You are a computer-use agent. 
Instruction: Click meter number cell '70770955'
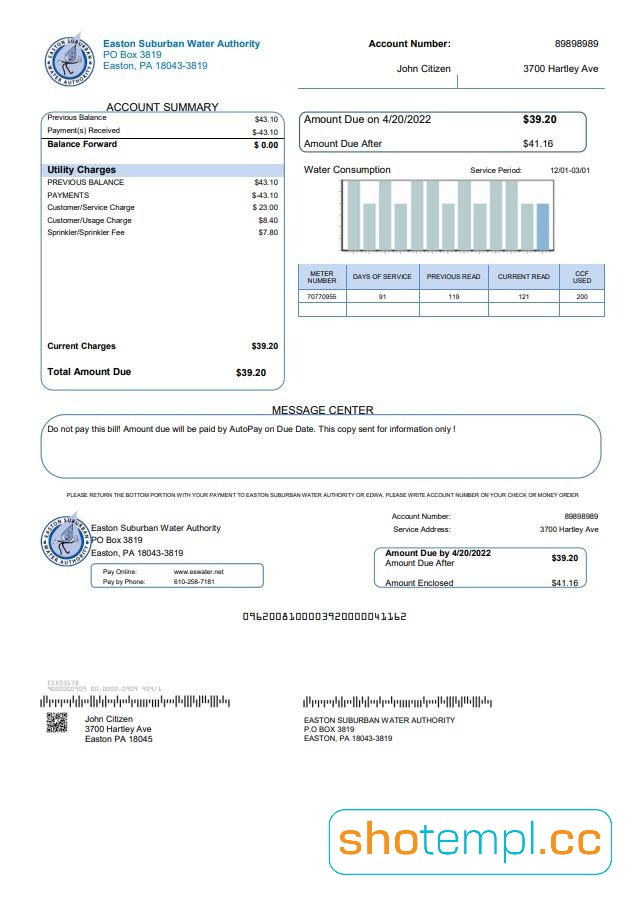coord(321,297)
